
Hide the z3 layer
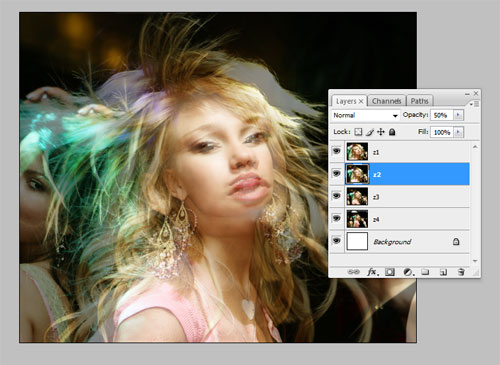[337, 196]
